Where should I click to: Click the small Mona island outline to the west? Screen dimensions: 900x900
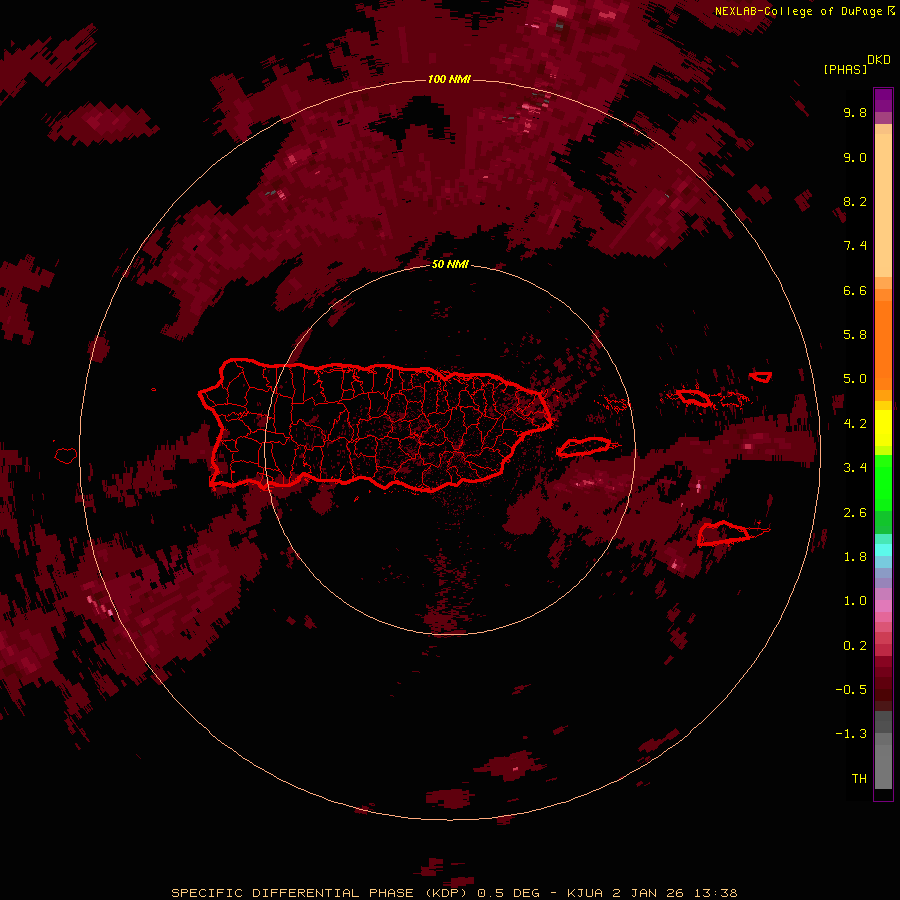point(66,455)
